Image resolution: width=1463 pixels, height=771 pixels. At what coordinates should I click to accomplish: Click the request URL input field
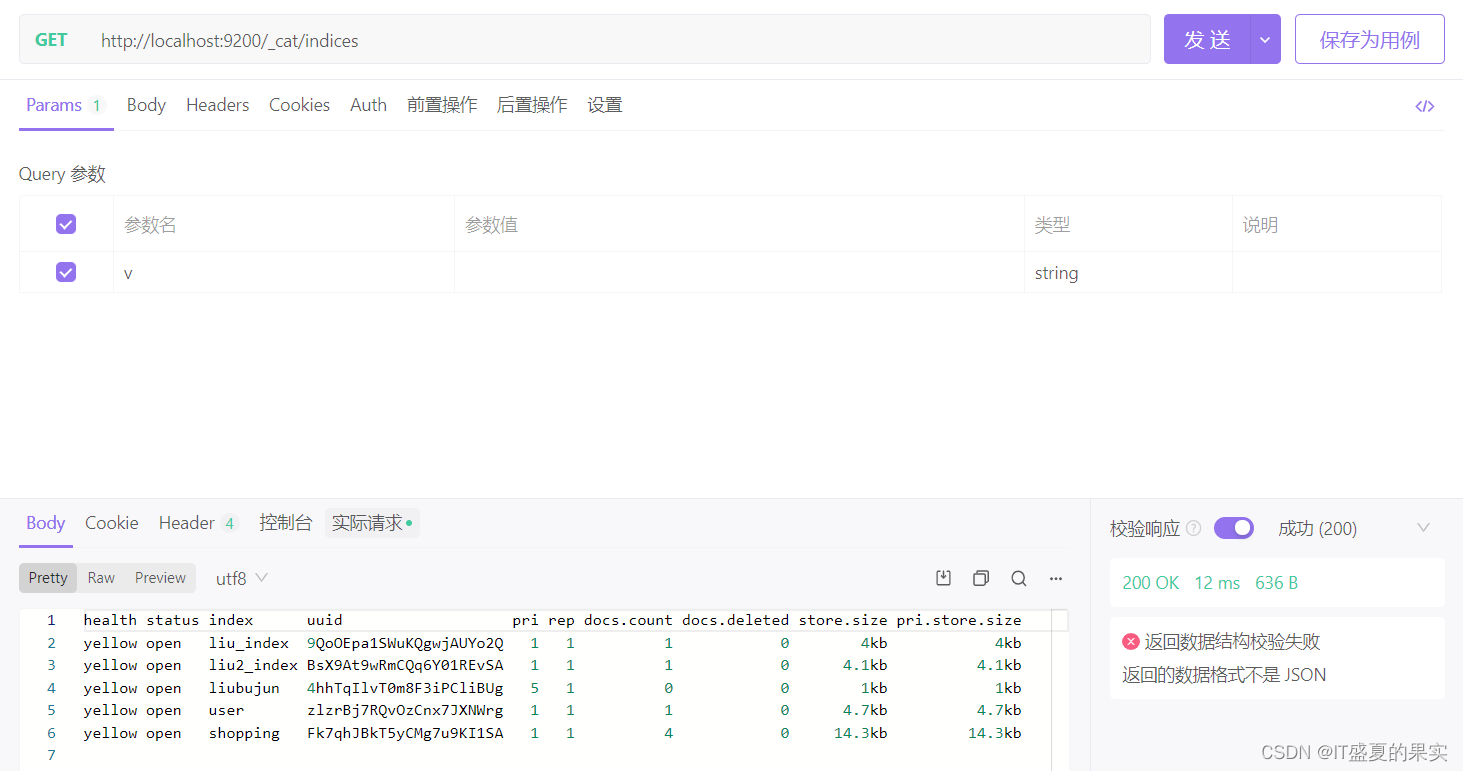(400, 40)
